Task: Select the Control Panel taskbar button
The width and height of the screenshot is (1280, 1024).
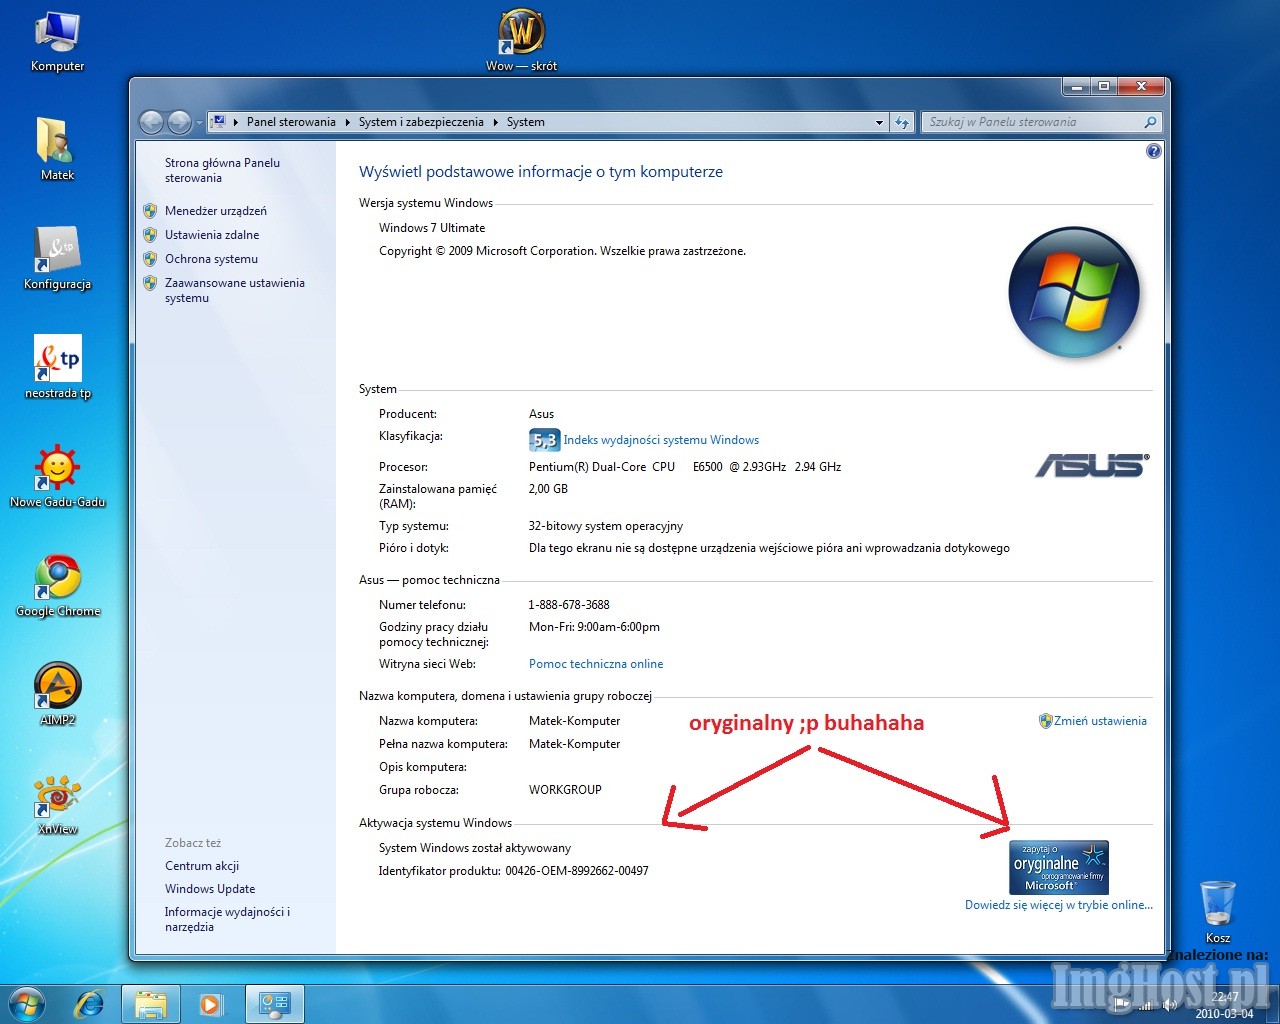Action: 275,1004
